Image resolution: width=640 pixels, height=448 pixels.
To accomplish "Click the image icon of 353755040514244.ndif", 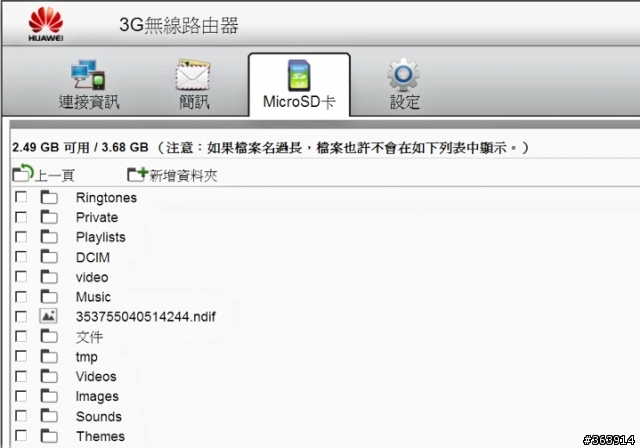I will coord(48,316).
